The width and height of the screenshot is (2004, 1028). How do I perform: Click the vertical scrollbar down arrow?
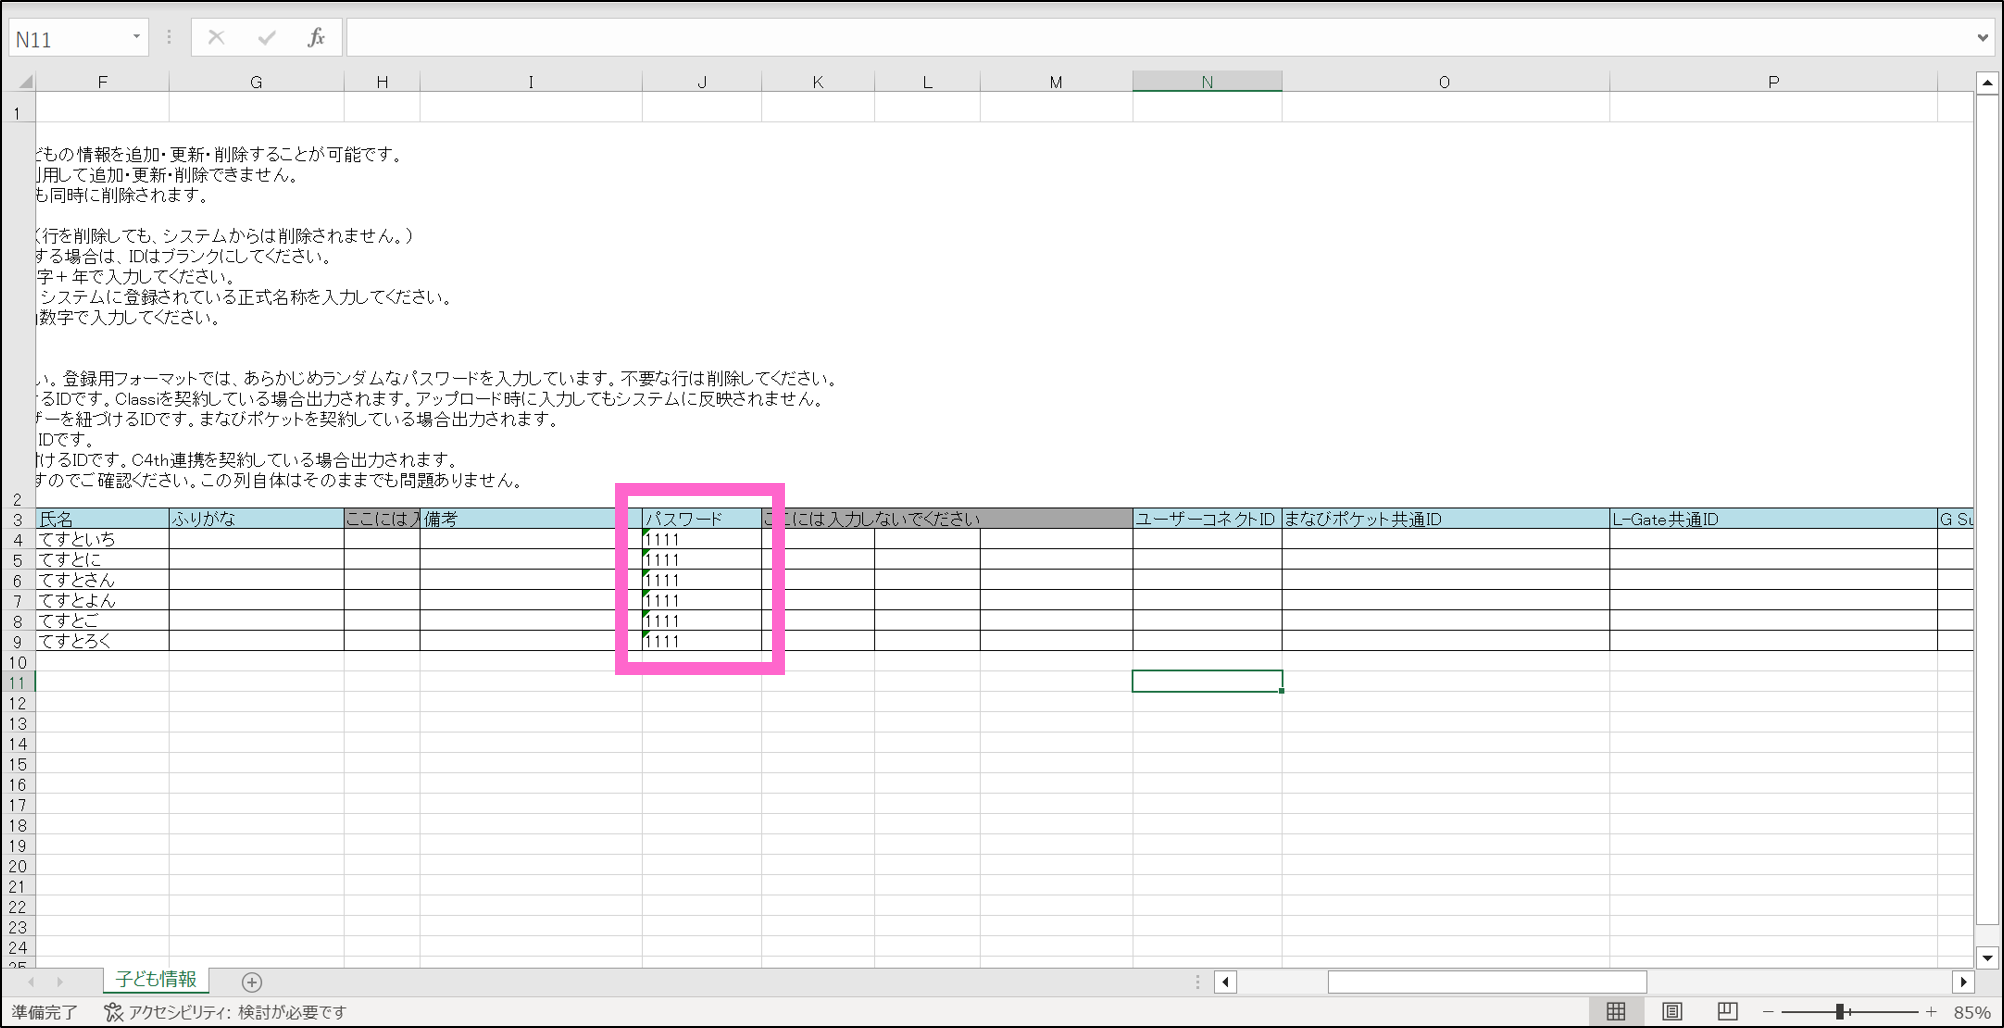click(1987, 957)
